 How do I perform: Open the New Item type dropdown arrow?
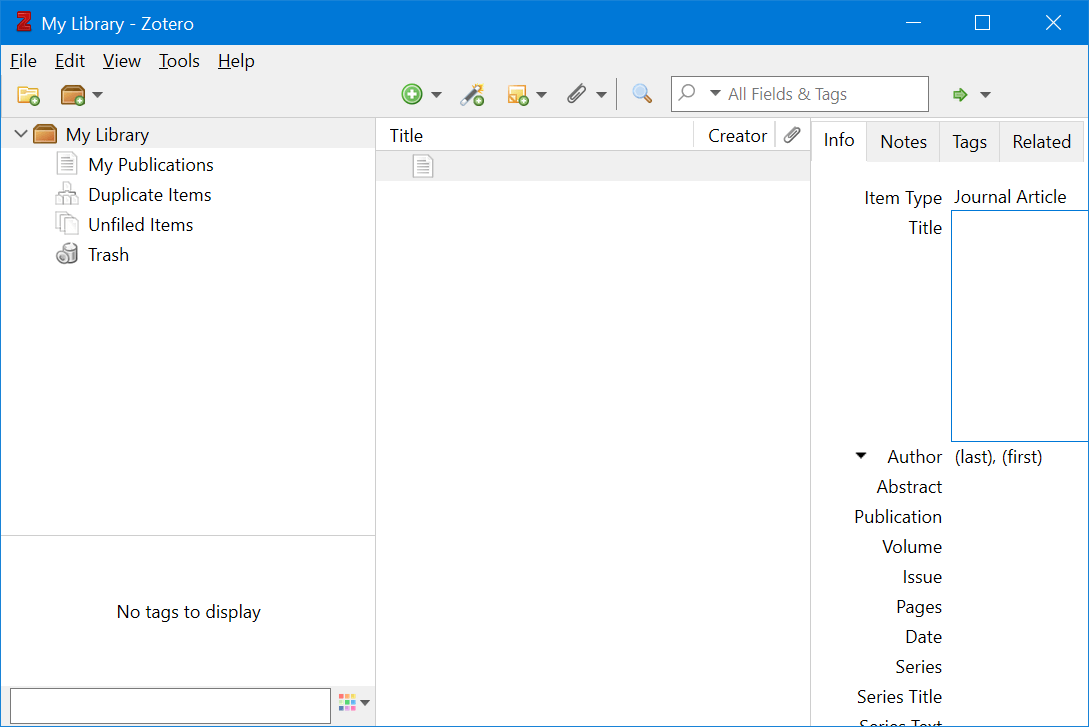(435, 93)
